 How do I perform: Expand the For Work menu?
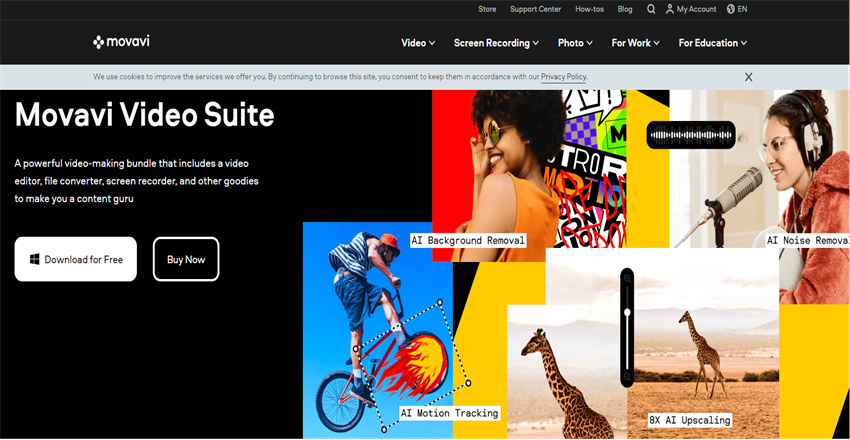pos(635,43)
